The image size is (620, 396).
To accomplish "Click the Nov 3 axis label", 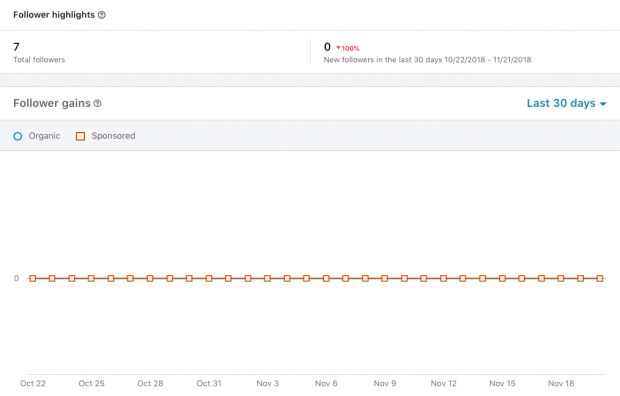I will click(267, 383).
